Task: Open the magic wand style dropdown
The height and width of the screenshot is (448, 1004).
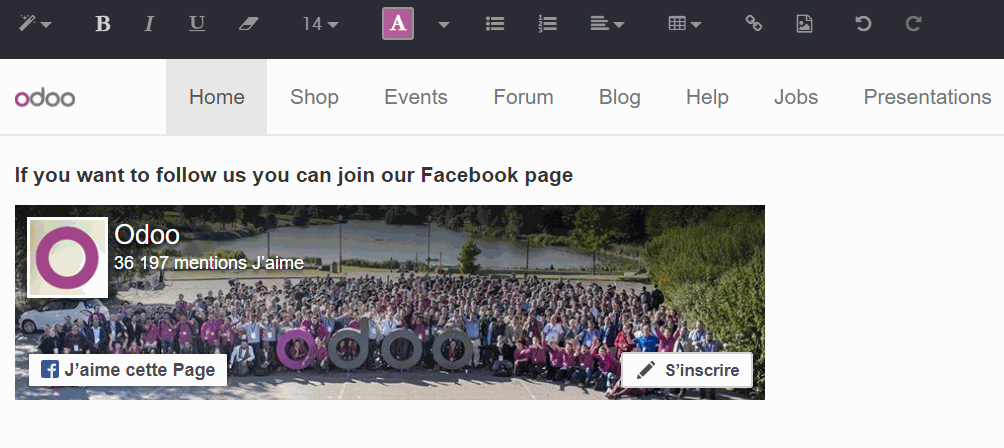Action: click(35, 24)
